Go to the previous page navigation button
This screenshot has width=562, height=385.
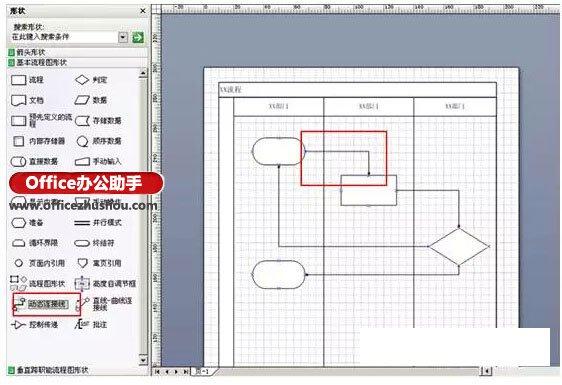(x=167, y=372)
